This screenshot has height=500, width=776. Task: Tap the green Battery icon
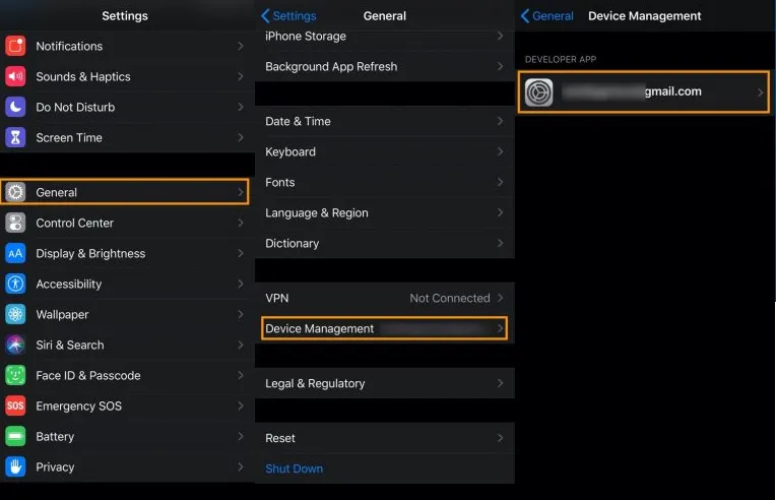15,437
